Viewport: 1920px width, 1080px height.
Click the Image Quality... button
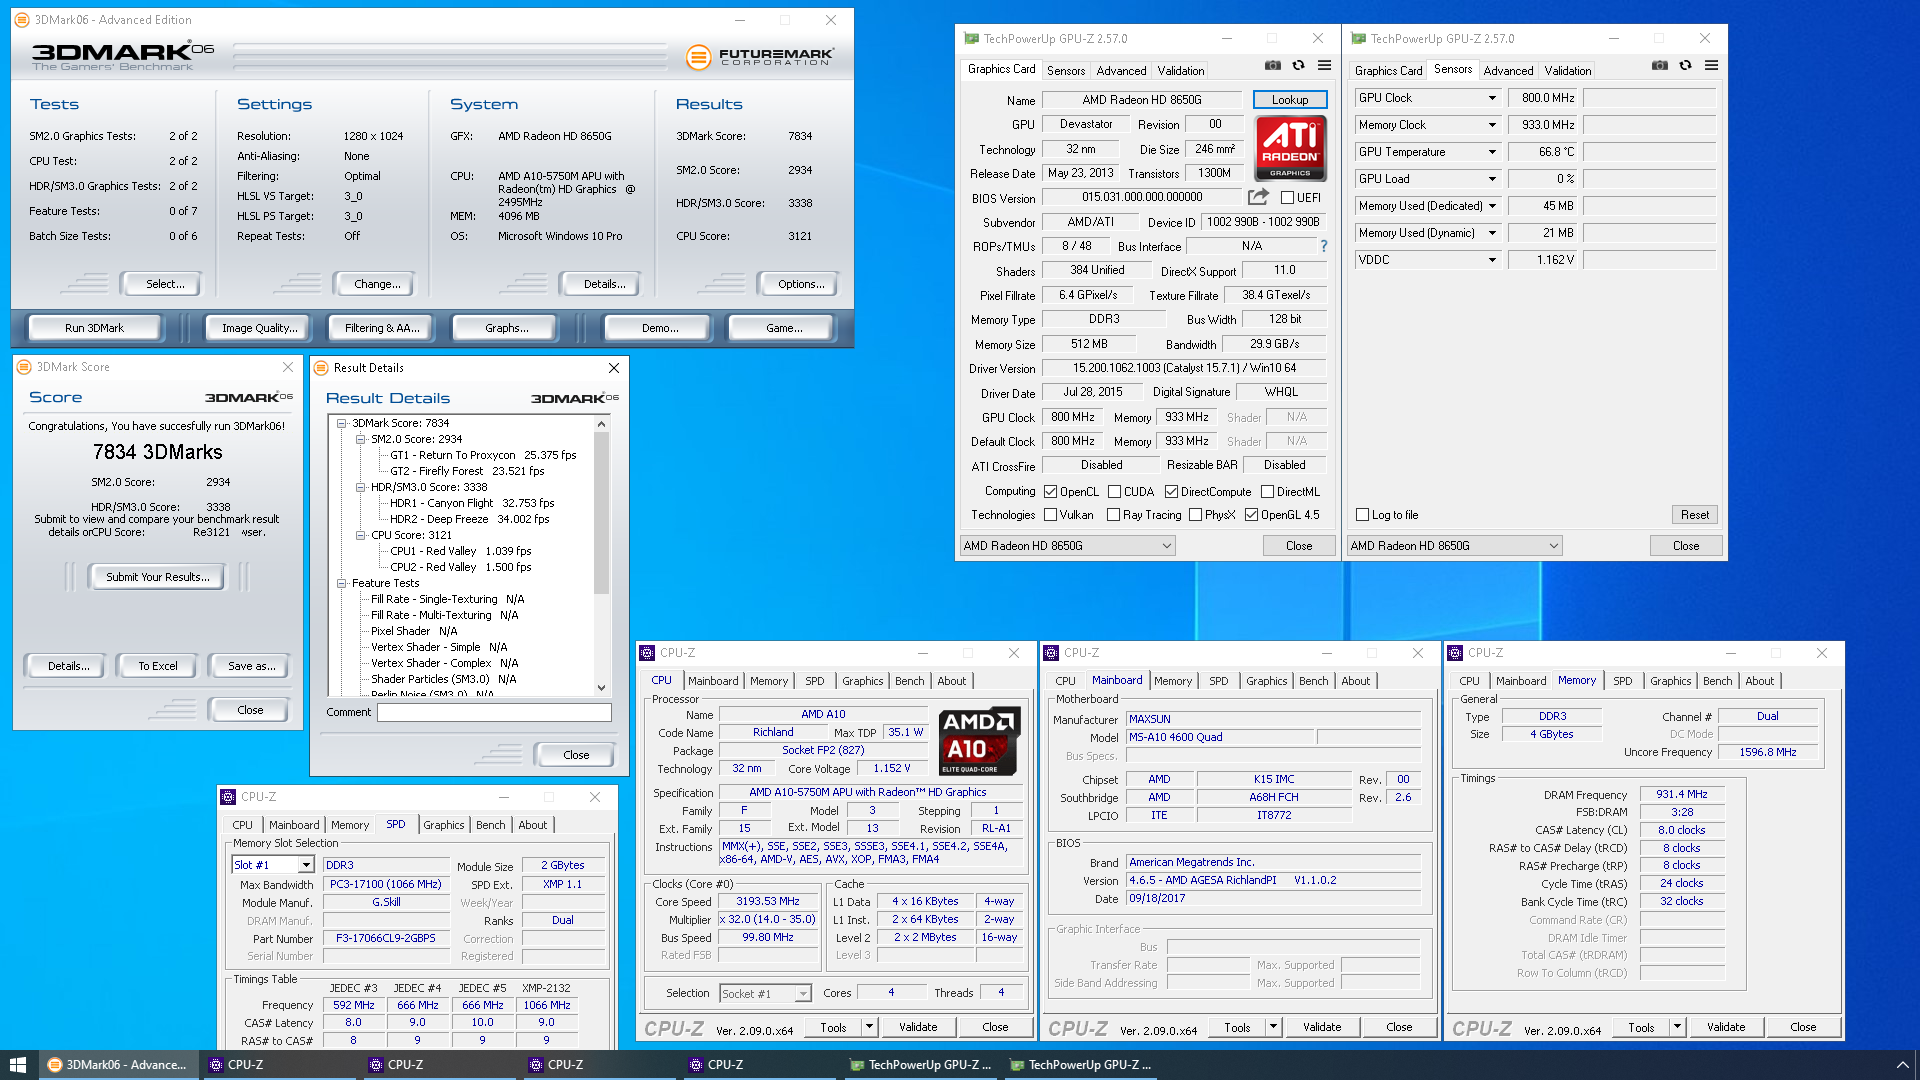point(259,328)
